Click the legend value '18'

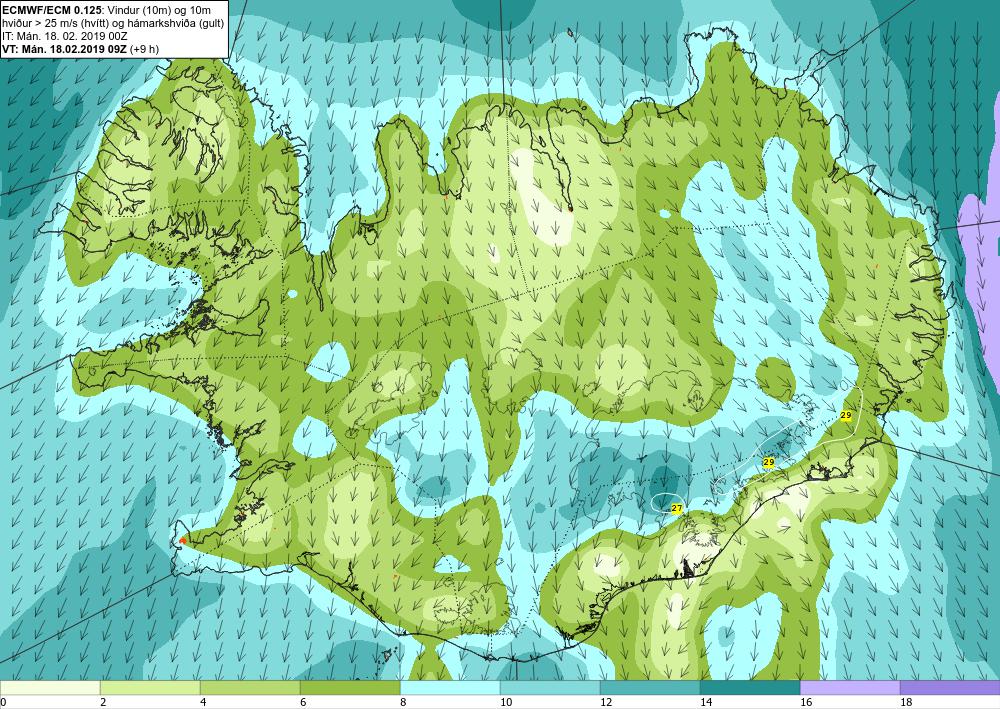point(906,703)
